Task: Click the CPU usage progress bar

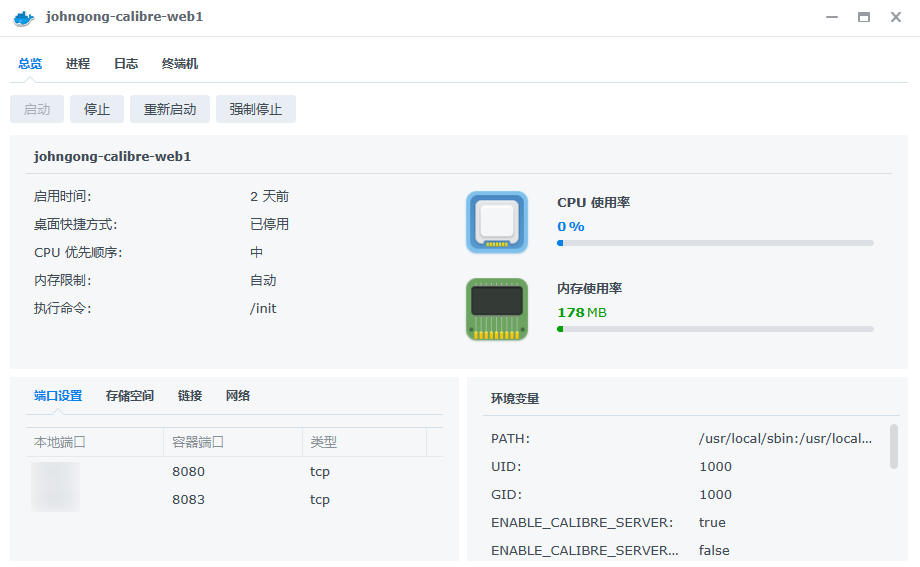Action: pyautogui.click(x=715, y=243)
